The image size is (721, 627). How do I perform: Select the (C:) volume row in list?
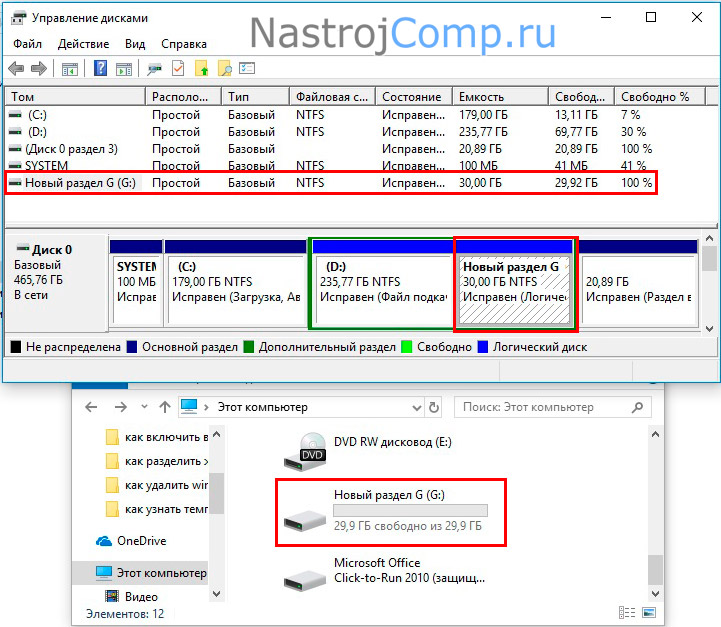tap(331, 115)
